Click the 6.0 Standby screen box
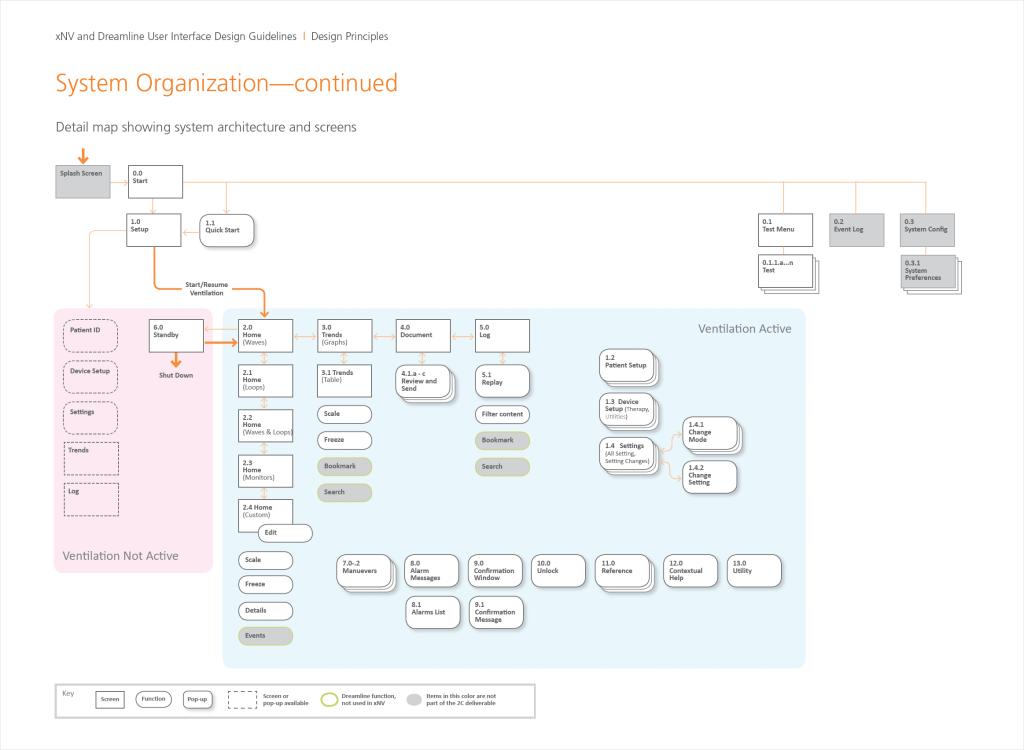This screenshot has width=1024, height=750. (x=176, y=336)
